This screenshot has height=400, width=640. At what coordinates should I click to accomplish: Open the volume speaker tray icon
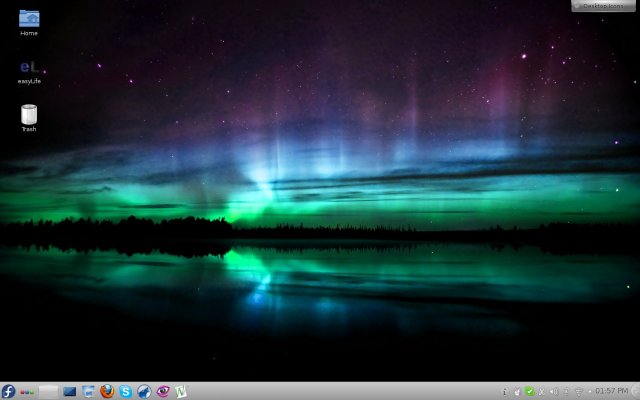coord(554,392)
